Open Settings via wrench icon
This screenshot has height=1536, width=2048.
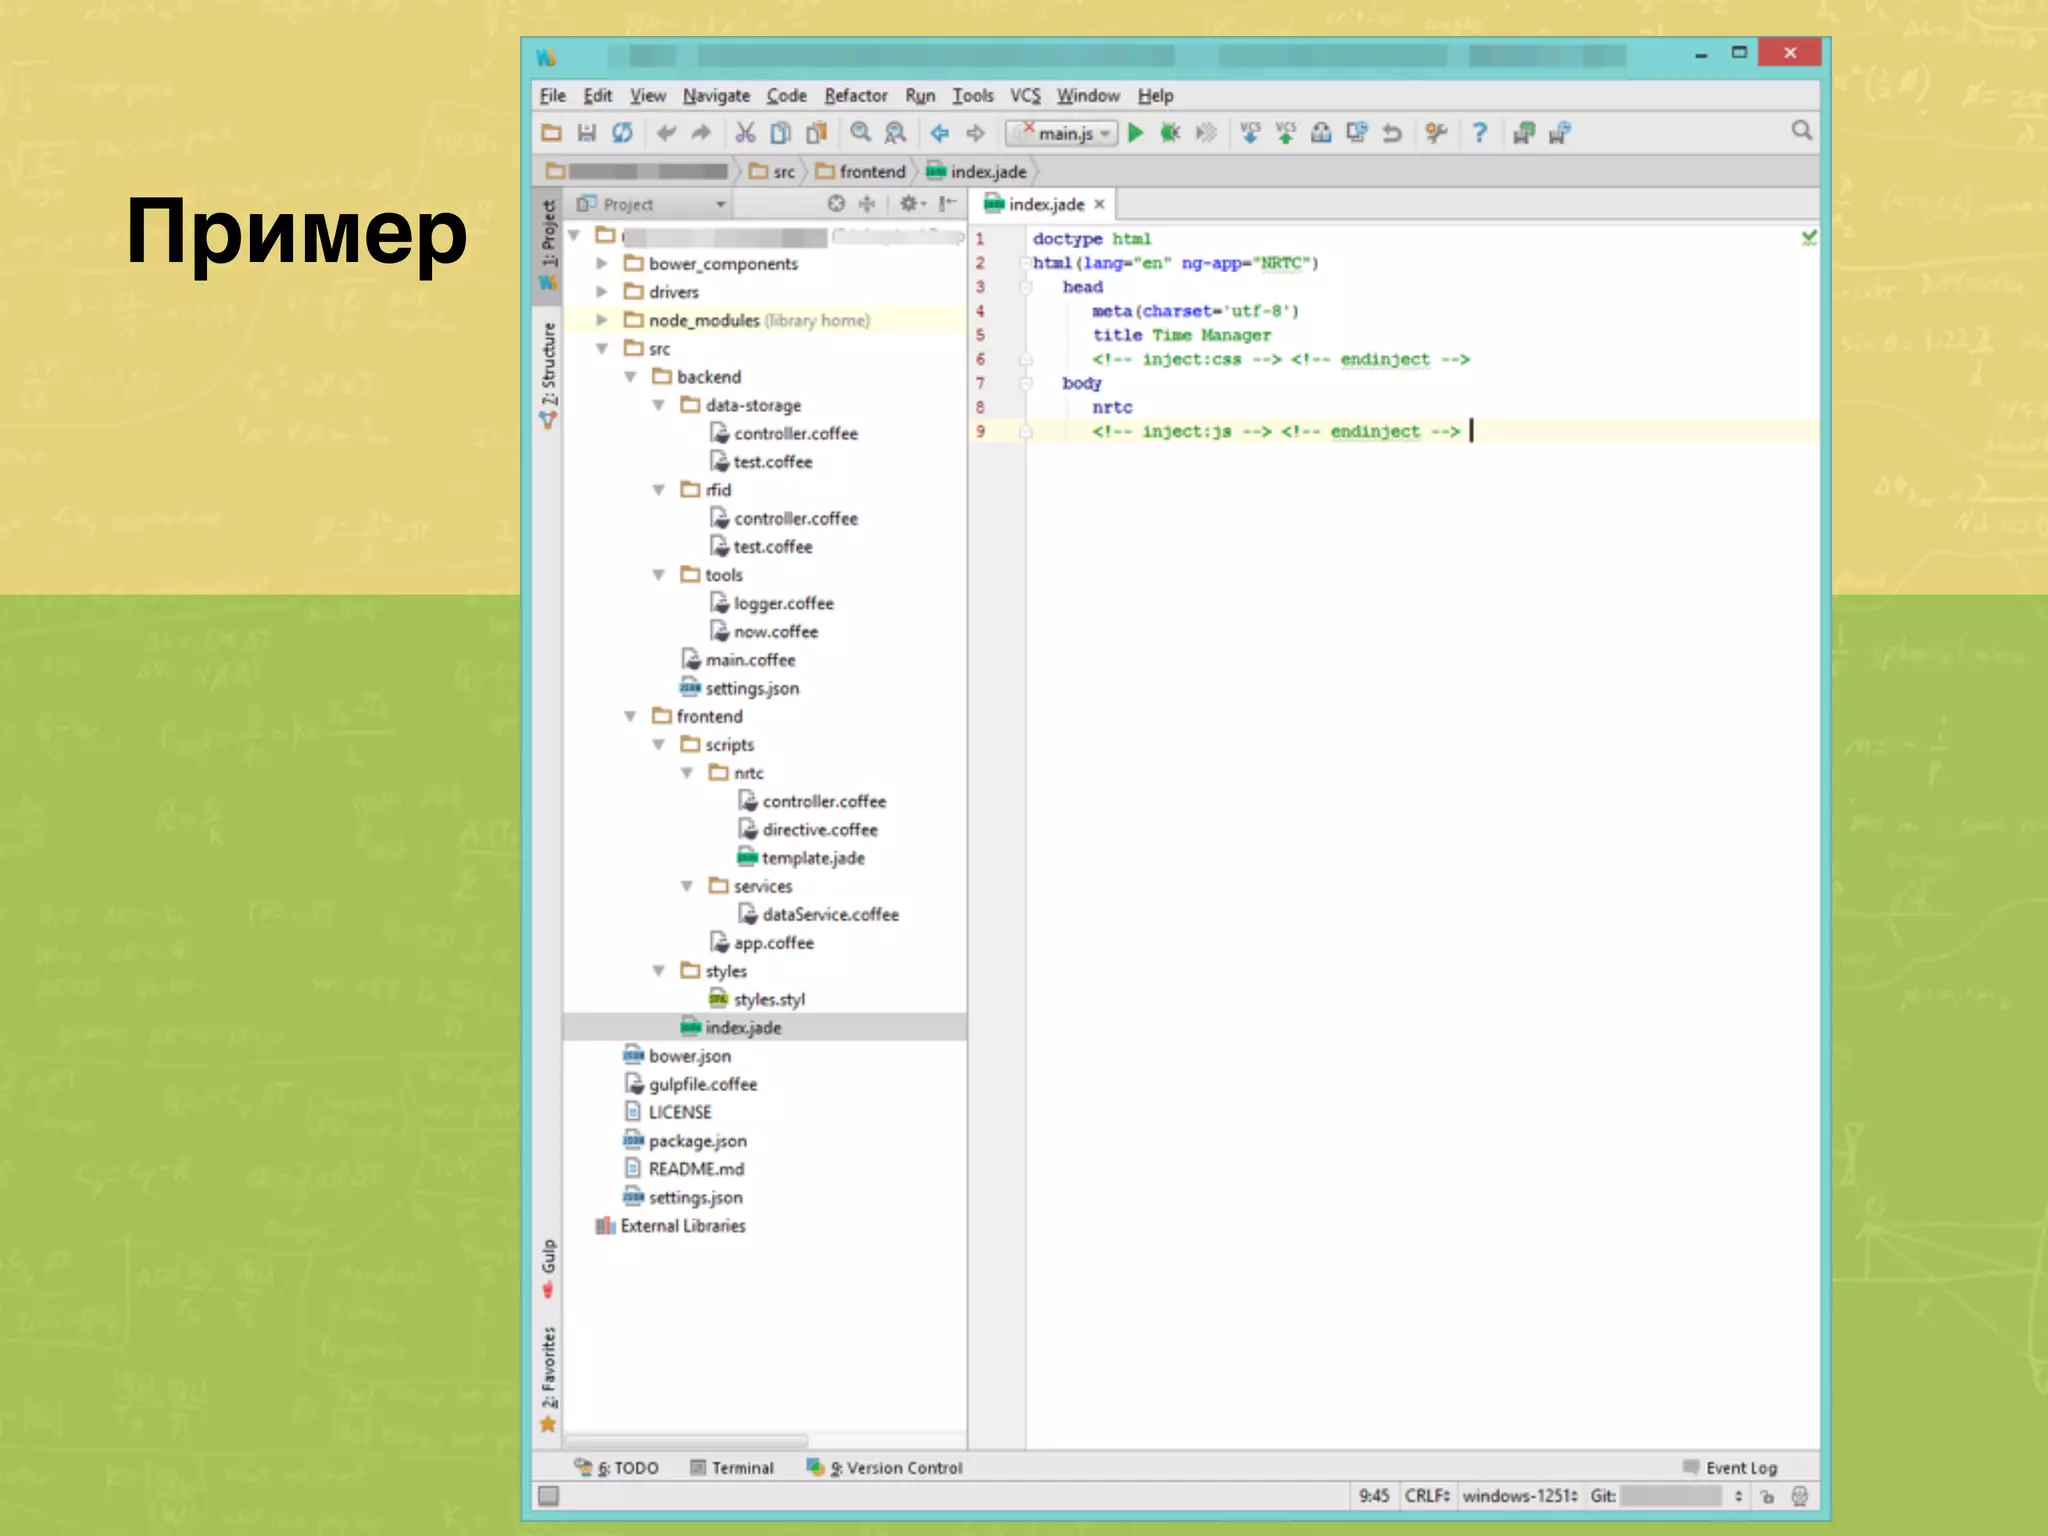pos(1436,132)
